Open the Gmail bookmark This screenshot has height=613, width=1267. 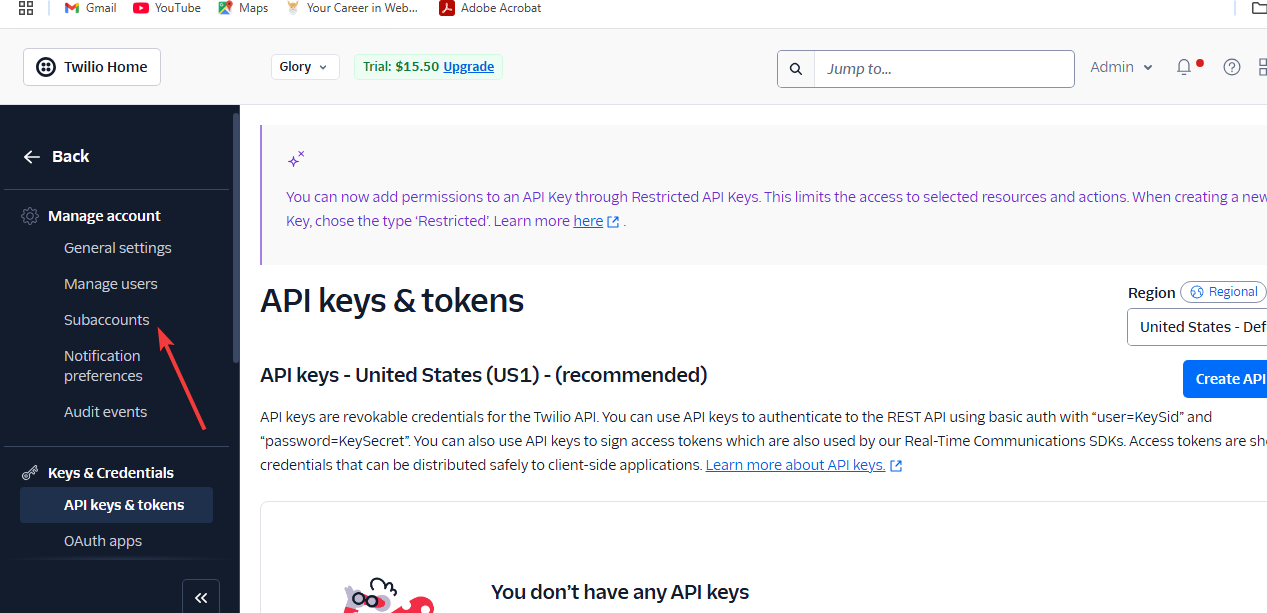coord(90,8)
